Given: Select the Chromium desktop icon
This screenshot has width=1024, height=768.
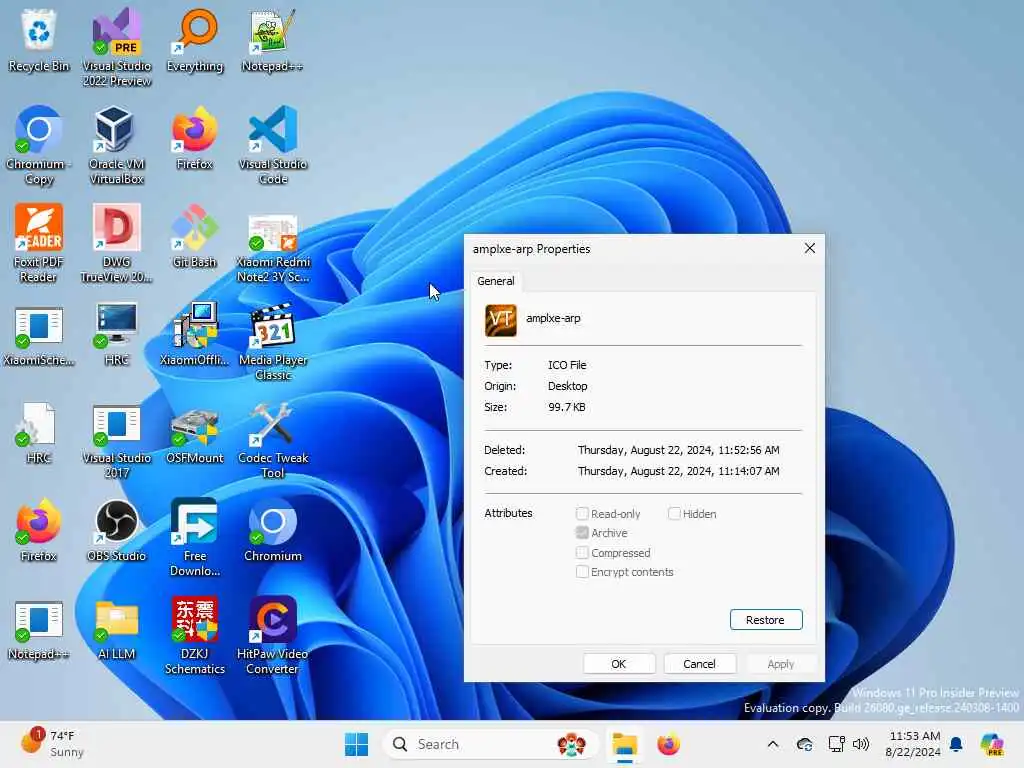Looking at the screenshot, I should click(272, 530).
